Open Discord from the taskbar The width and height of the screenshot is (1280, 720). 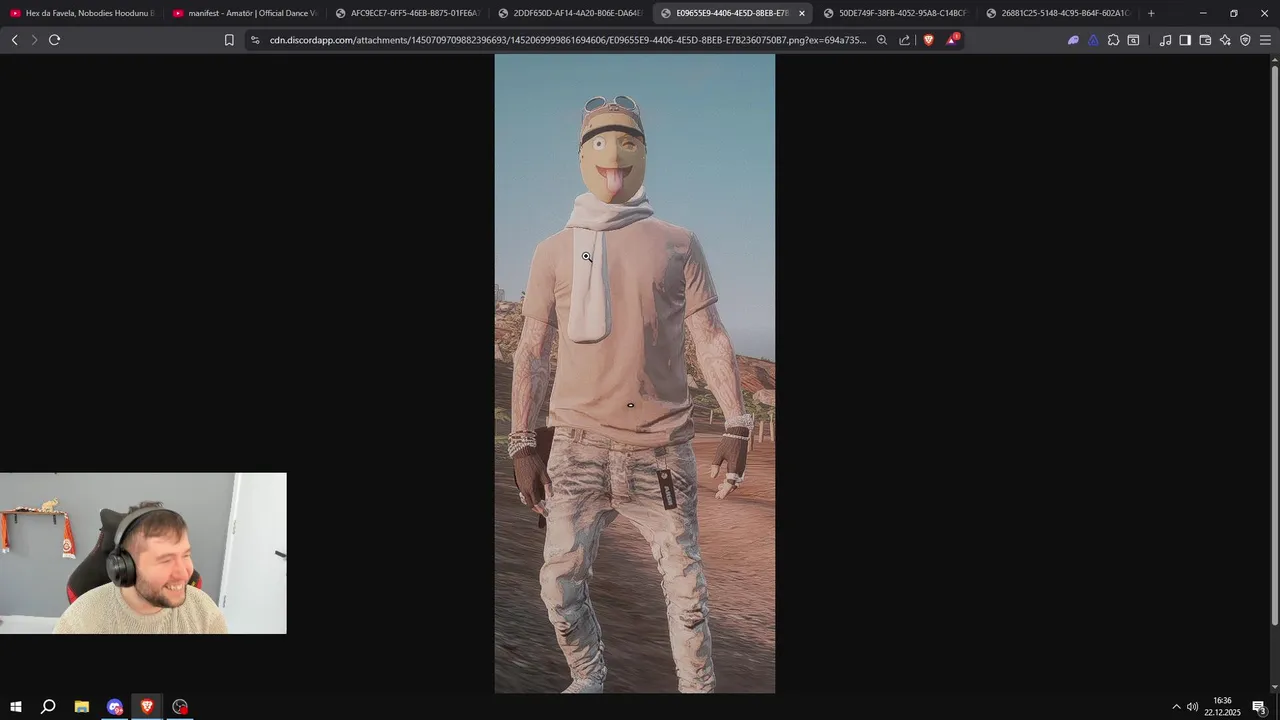tap(114, 707)
